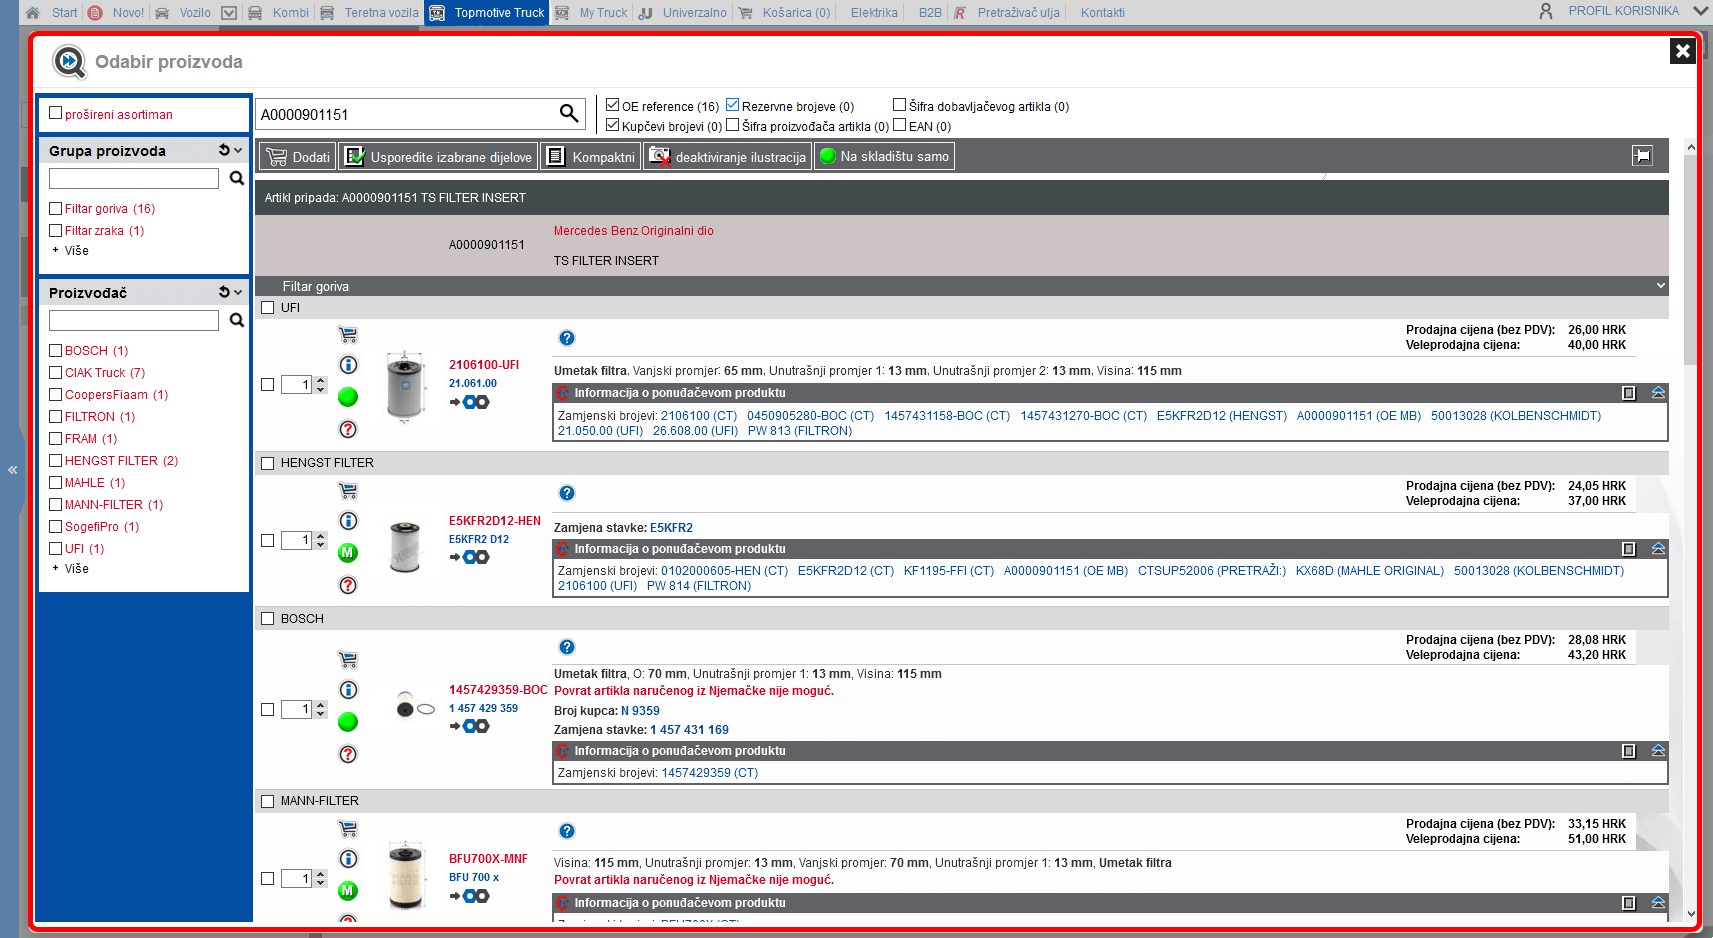Screen dimensions: 1713x938
Task: Enable Šifra dobavljačevog artikla checkbox
Action: tap(900, 105)
